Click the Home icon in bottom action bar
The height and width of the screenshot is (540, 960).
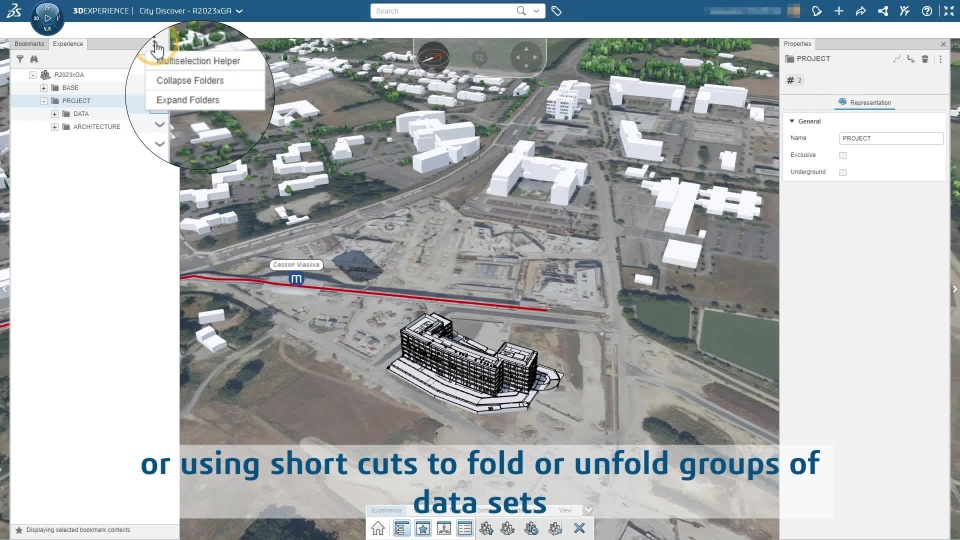click(x=378, y=528)
